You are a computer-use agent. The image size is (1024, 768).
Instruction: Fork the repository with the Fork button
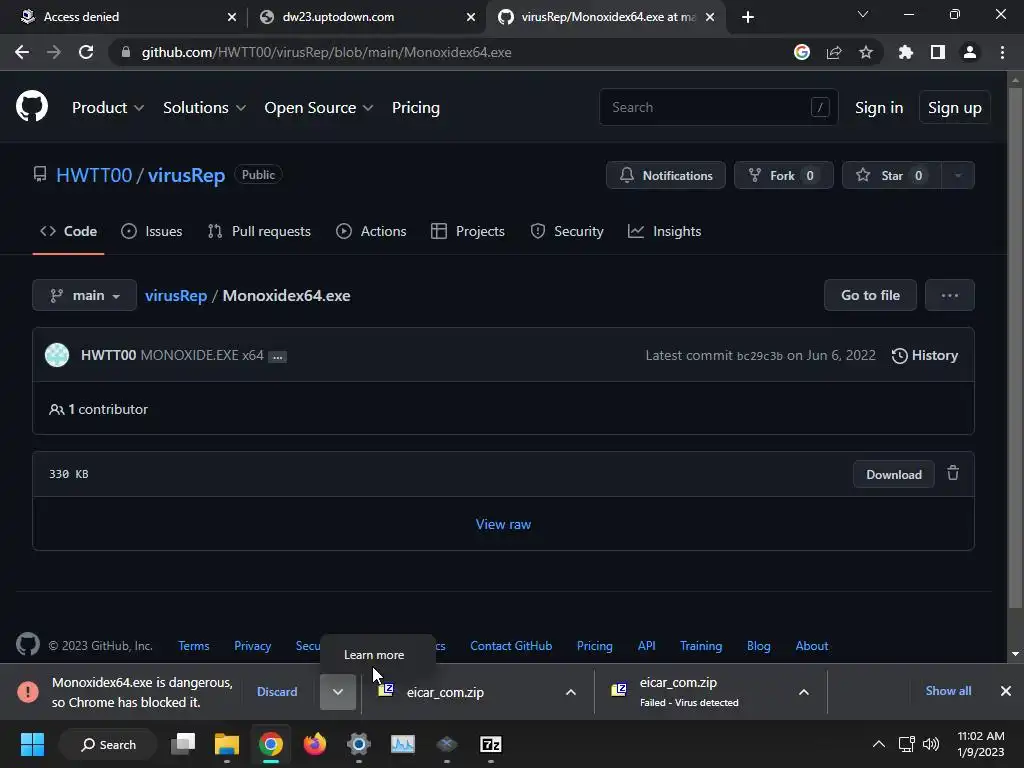[784, 175]
